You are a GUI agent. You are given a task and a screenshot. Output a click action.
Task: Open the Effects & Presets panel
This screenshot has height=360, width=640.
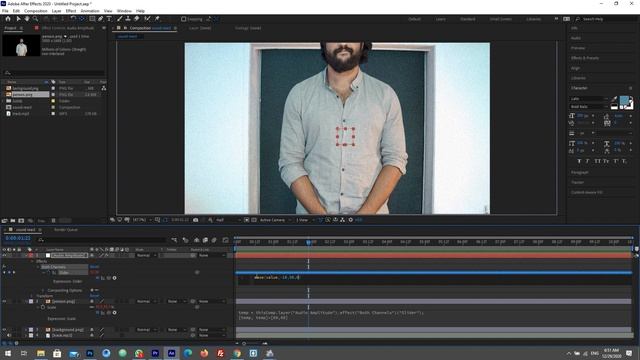(x=585, y=58)
